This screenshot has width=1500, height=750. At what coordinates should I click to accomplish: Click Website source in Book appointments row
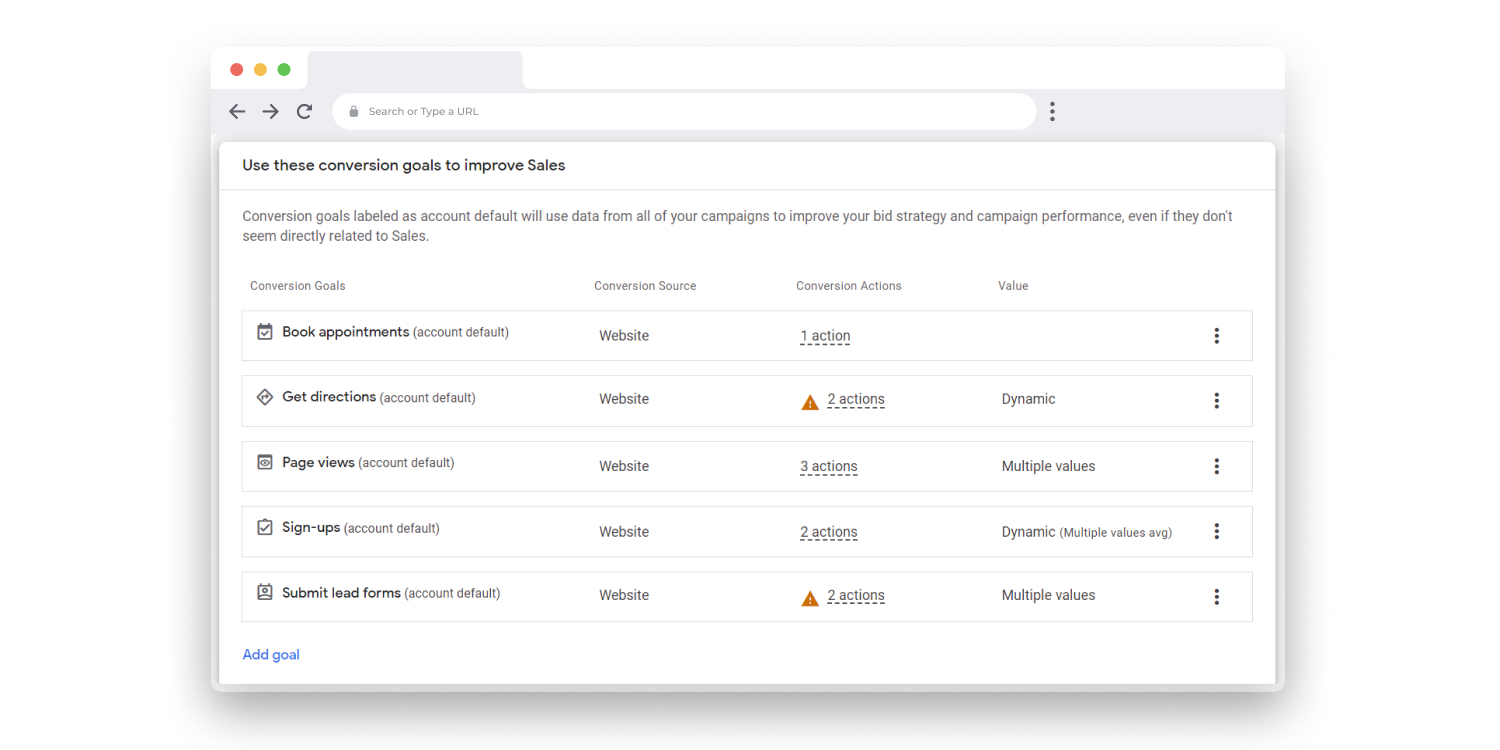624,336
